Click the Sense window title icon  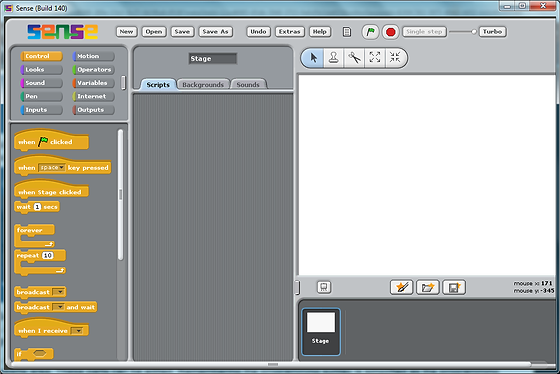[x=9, y=8]
